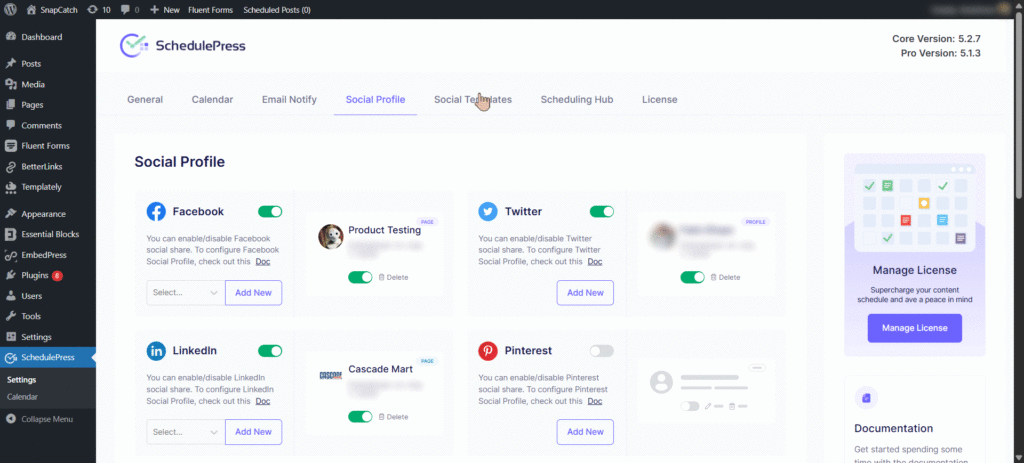This screenshot has height=463, width=1024.
Task: Click Add New under Twitter
Action: [585, 293]
